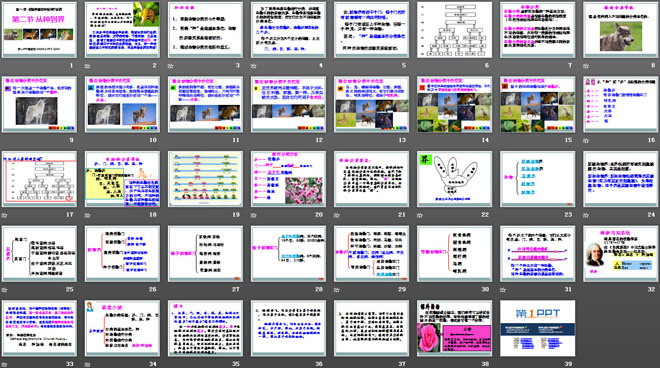
Task: Select slide 30 thumbnail
Action: (x=455, y=253)
